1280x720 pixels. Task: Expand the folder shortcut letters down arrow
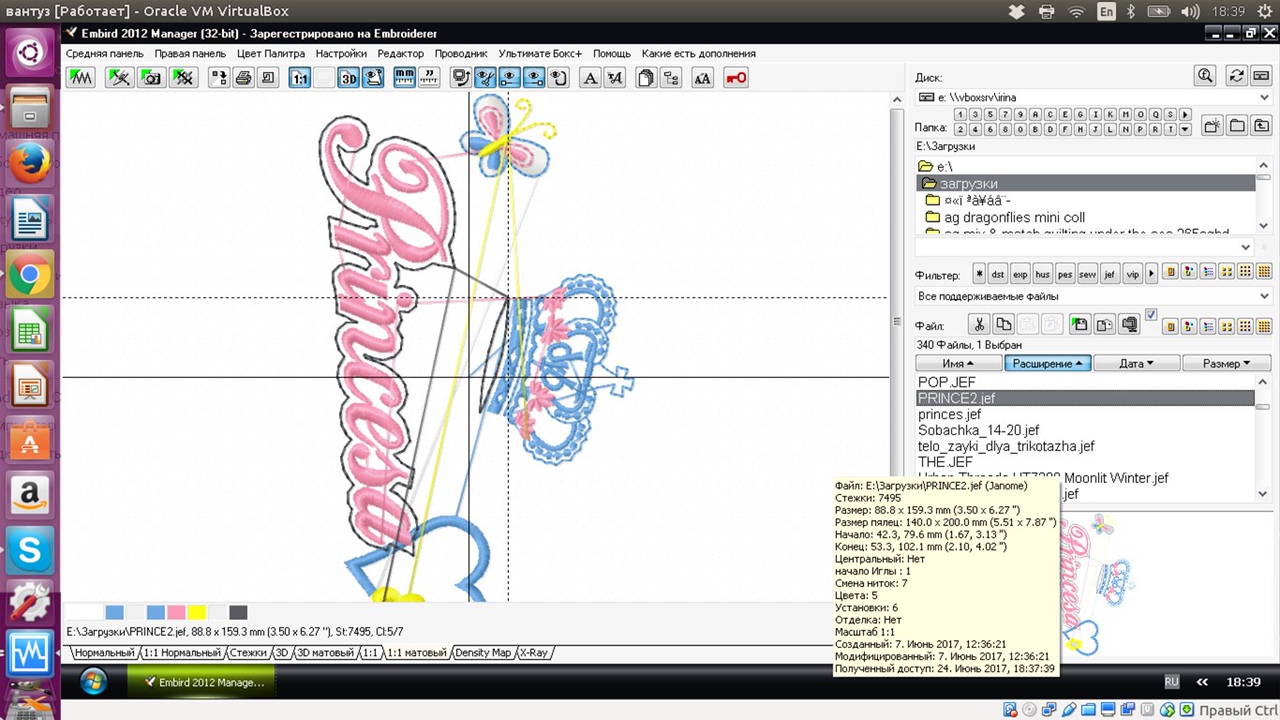1185,129
